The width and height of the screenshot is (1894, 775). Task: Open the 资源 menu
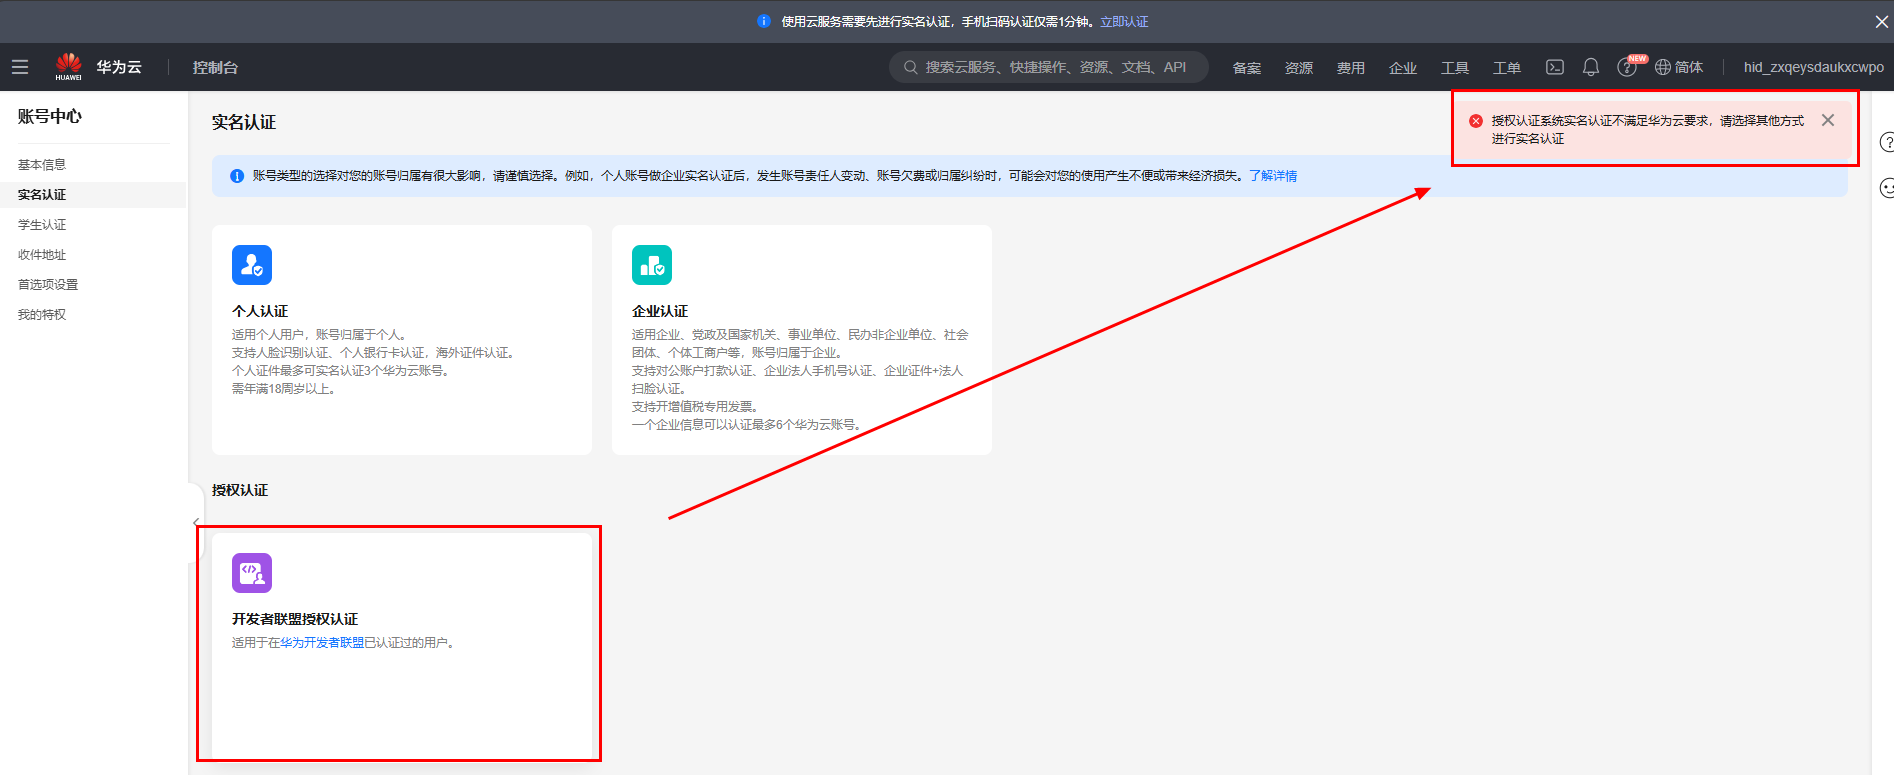[1299, 68]
